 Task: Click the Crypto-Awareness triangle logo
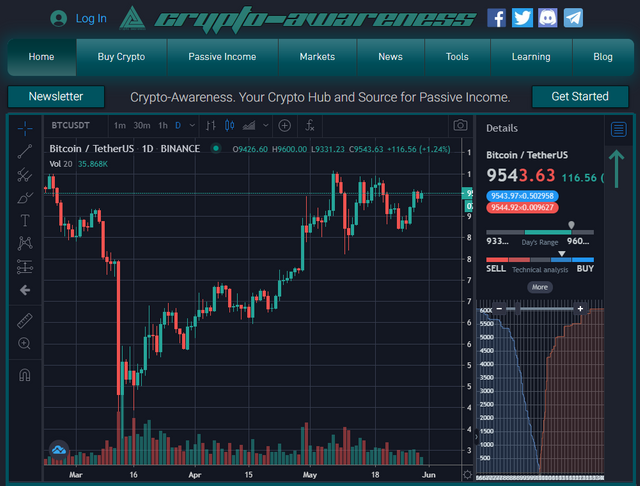pyautogui.click(x=132, y=18)
